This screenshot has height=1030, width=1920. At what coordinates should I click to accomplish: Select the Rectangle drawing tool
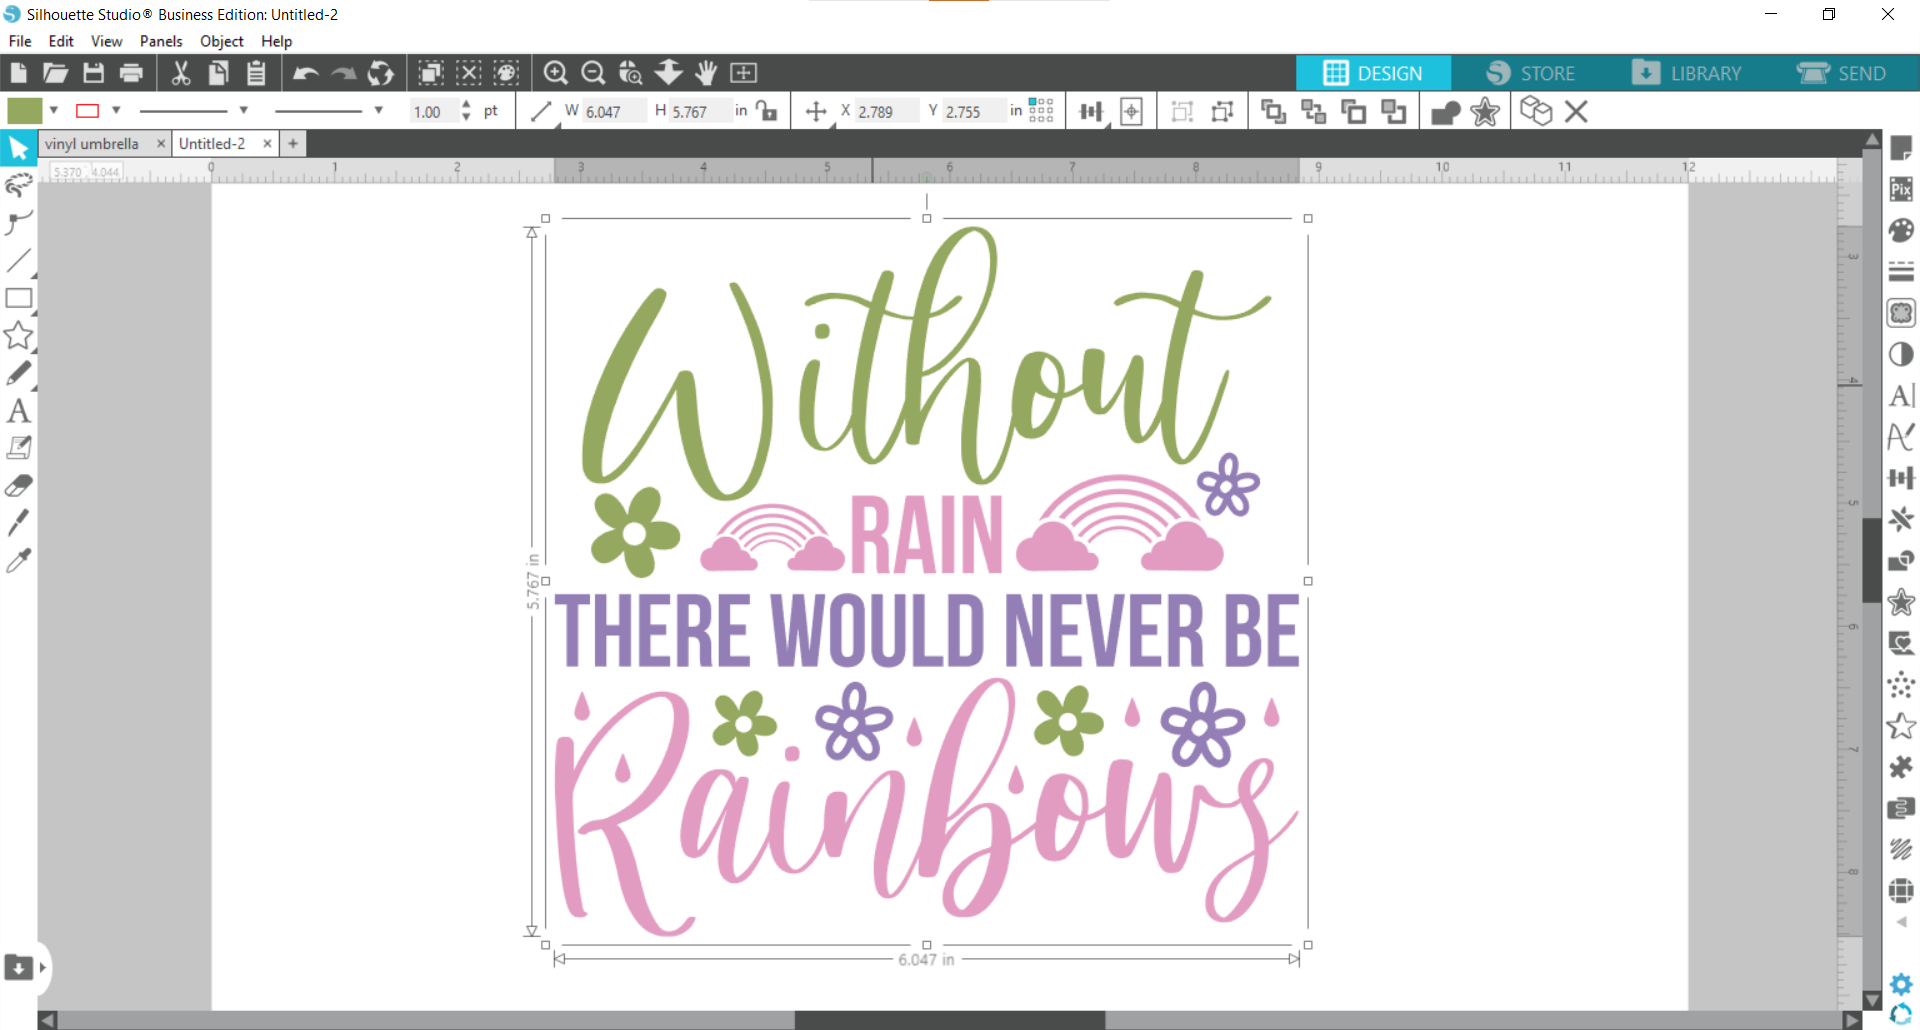click(x=18, y=298)
